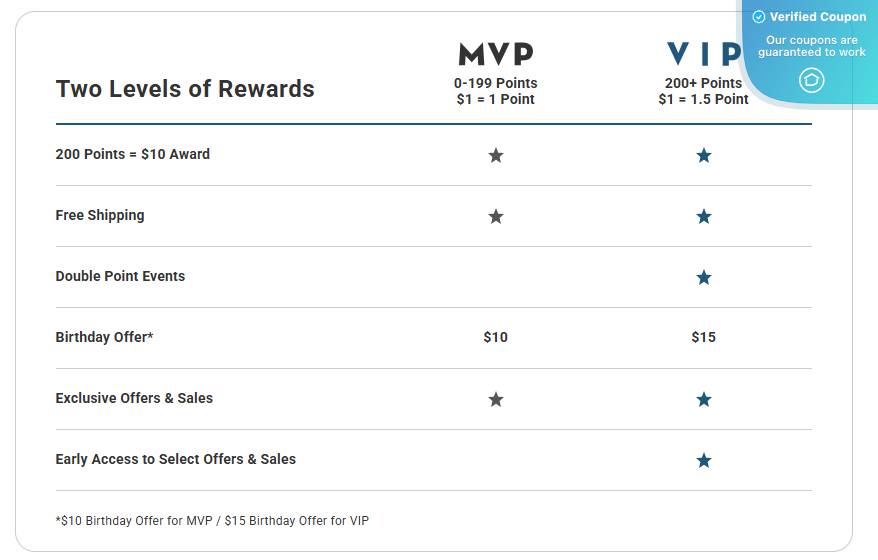Click the MVP star for Exclusive Offers & Sales
This screenshot has height=560, width=878.
pos(496,399)
